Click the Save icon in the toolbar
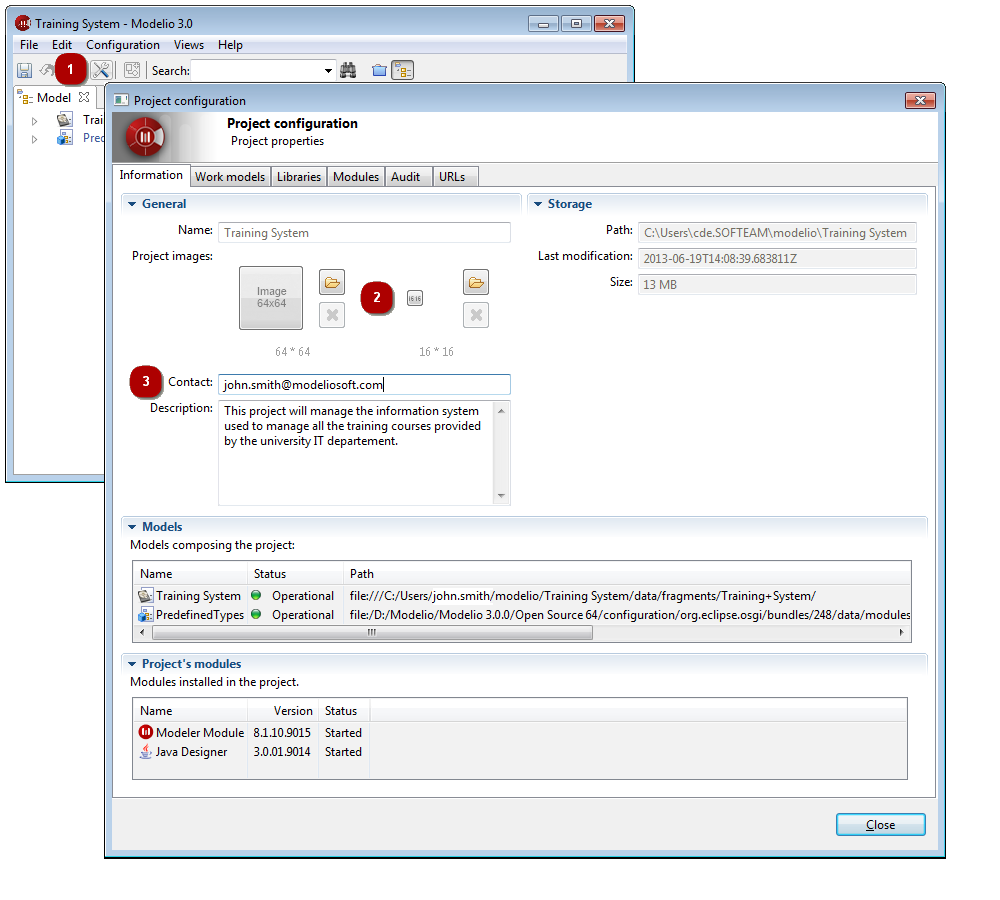Screen dimensions: 1000x900 tap(24, 70)
